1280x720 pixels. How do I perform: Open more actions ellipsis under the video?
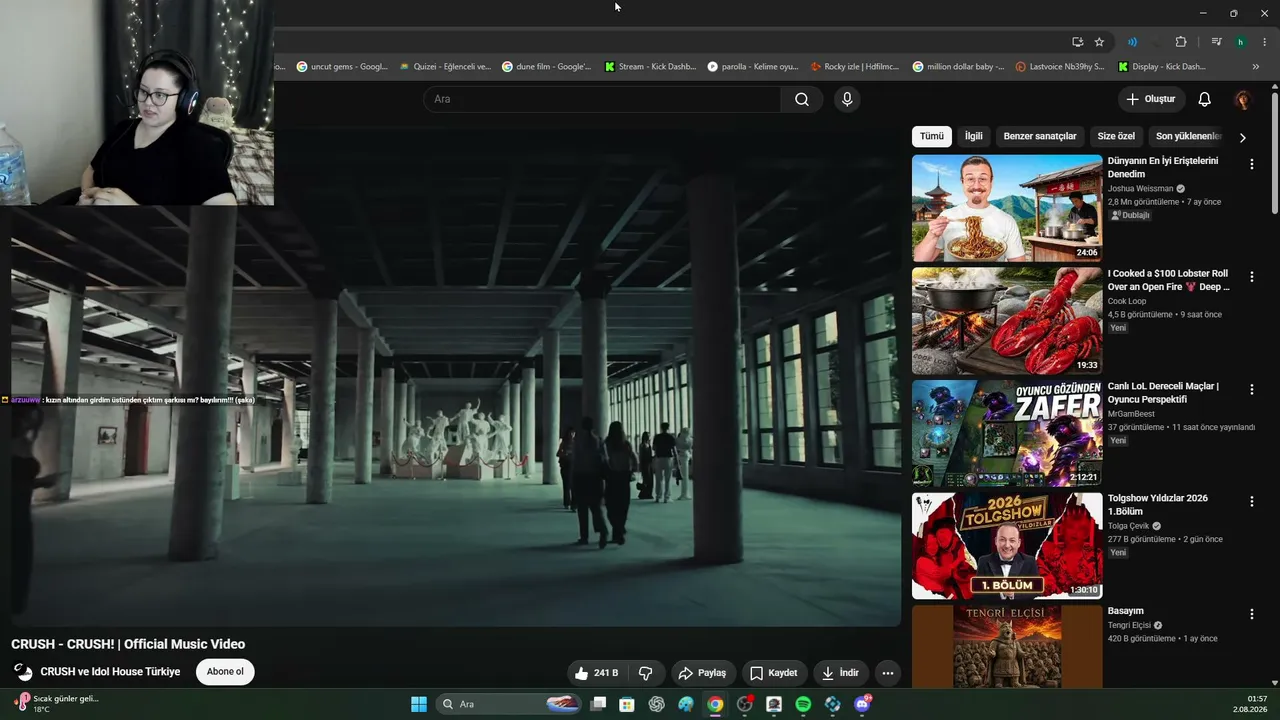coord(887,673)
